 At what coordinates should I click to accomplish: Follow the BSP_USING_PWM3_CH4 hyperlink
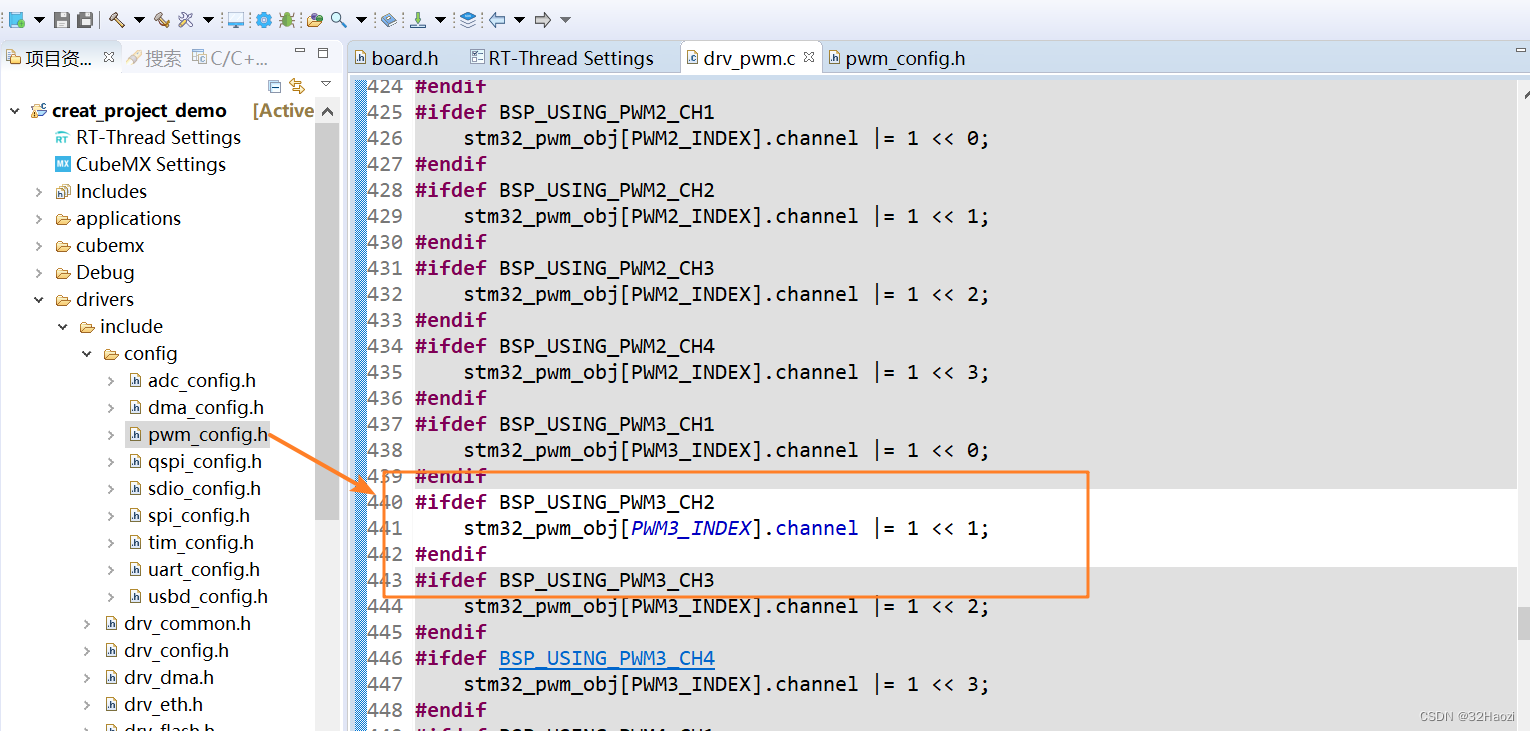click(x=606, y=658)
